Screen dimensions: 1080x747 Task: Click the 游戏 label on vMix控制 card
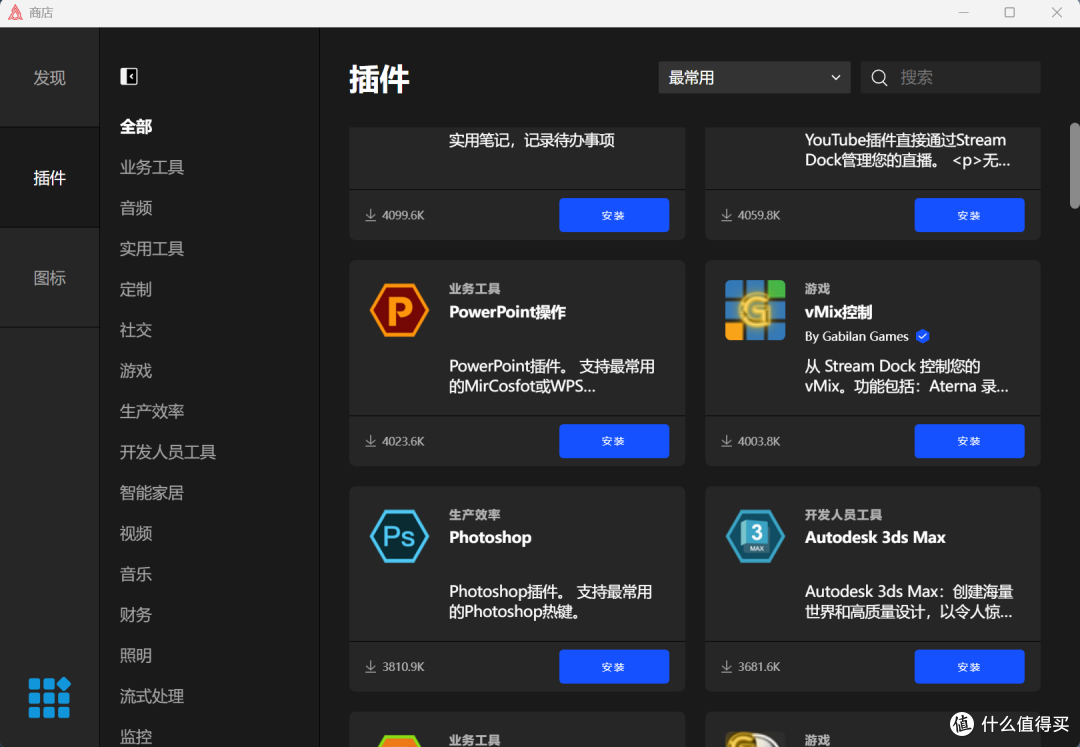(817, 288)
